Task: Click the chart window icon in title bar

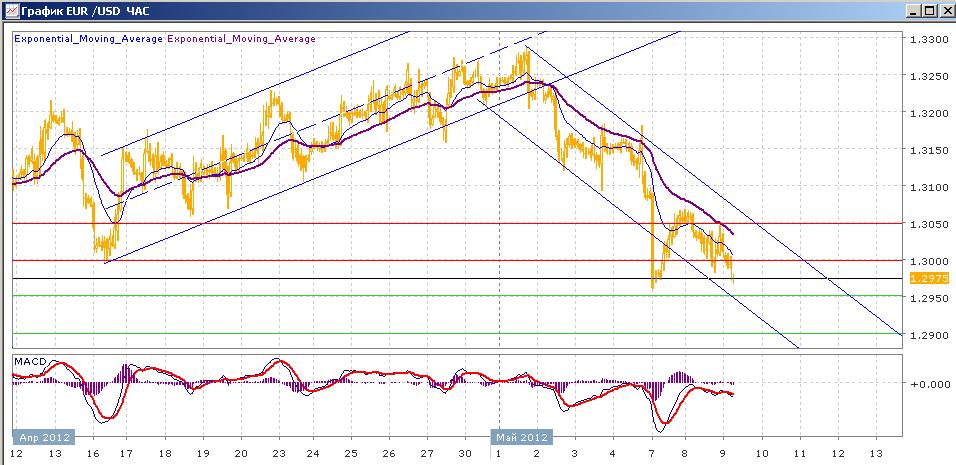Action: pyautogui.click(x=10, y=10)
